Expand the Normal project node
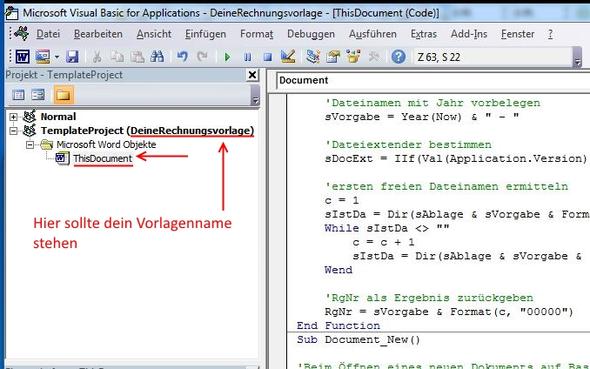 click(14, 117)
